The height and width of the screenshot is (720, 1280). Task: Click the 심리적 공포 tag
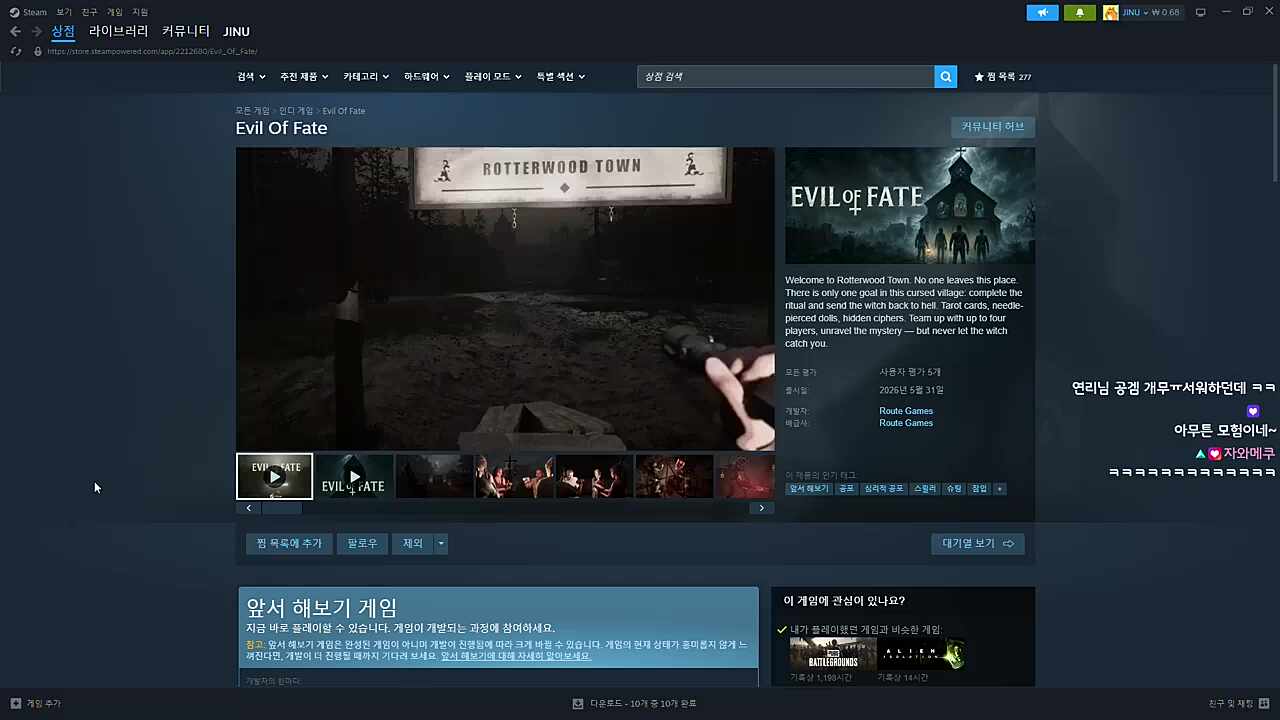tap(884, 488)
